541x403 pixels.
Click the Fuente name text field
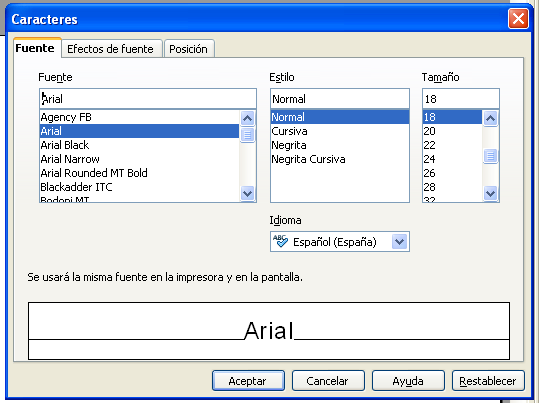pos(148,99)
